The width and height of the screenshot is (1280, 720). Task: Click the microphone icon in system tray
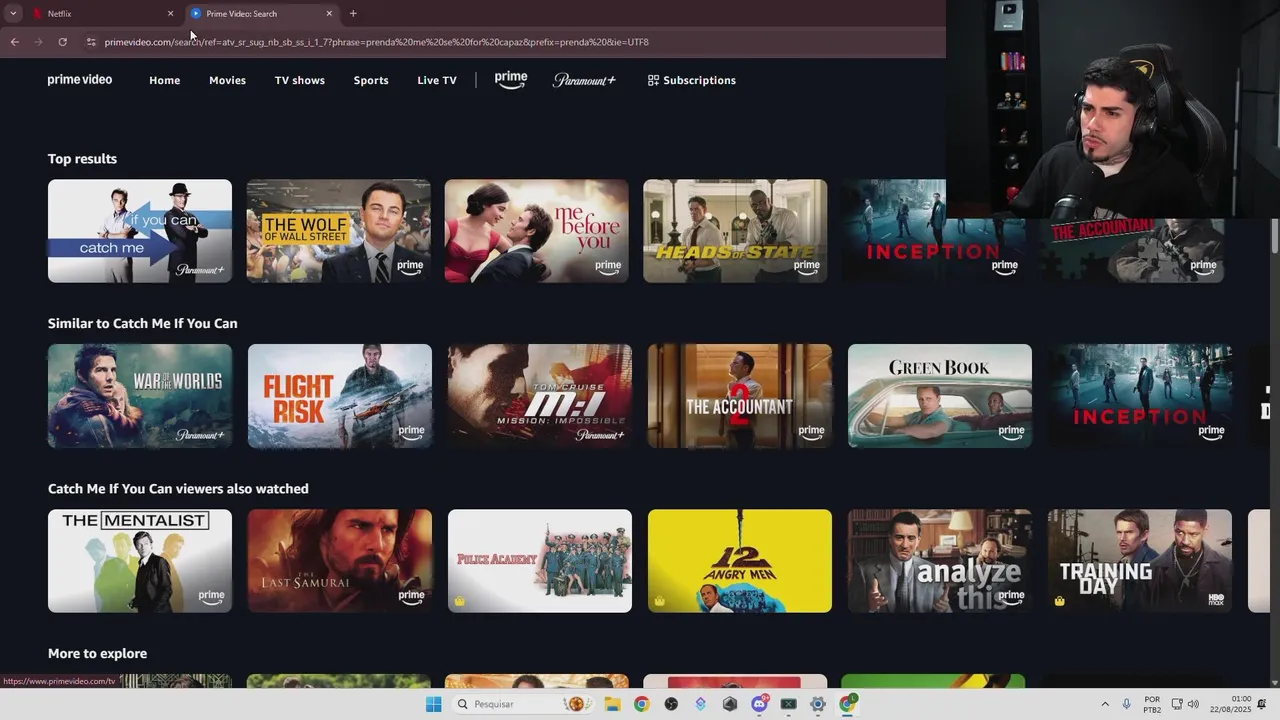(1127, 704)
